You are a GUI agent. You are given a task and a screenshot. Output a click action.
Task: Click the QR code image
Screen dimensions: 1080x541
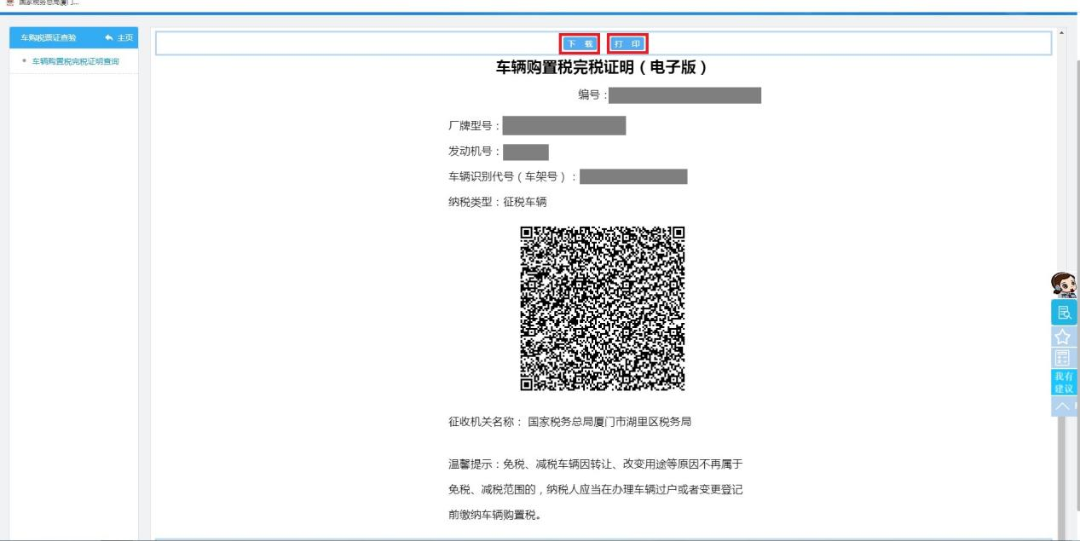[x=602, y=308]
